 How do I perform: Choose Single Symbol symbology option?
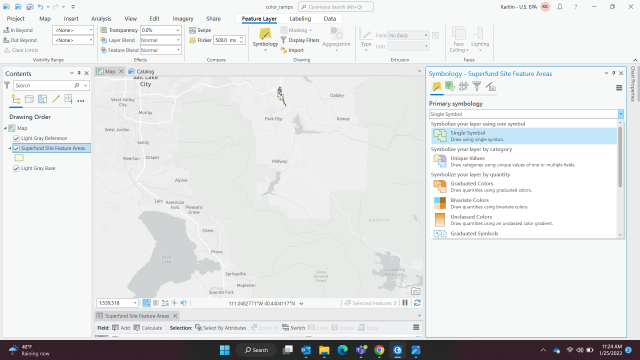524,136
